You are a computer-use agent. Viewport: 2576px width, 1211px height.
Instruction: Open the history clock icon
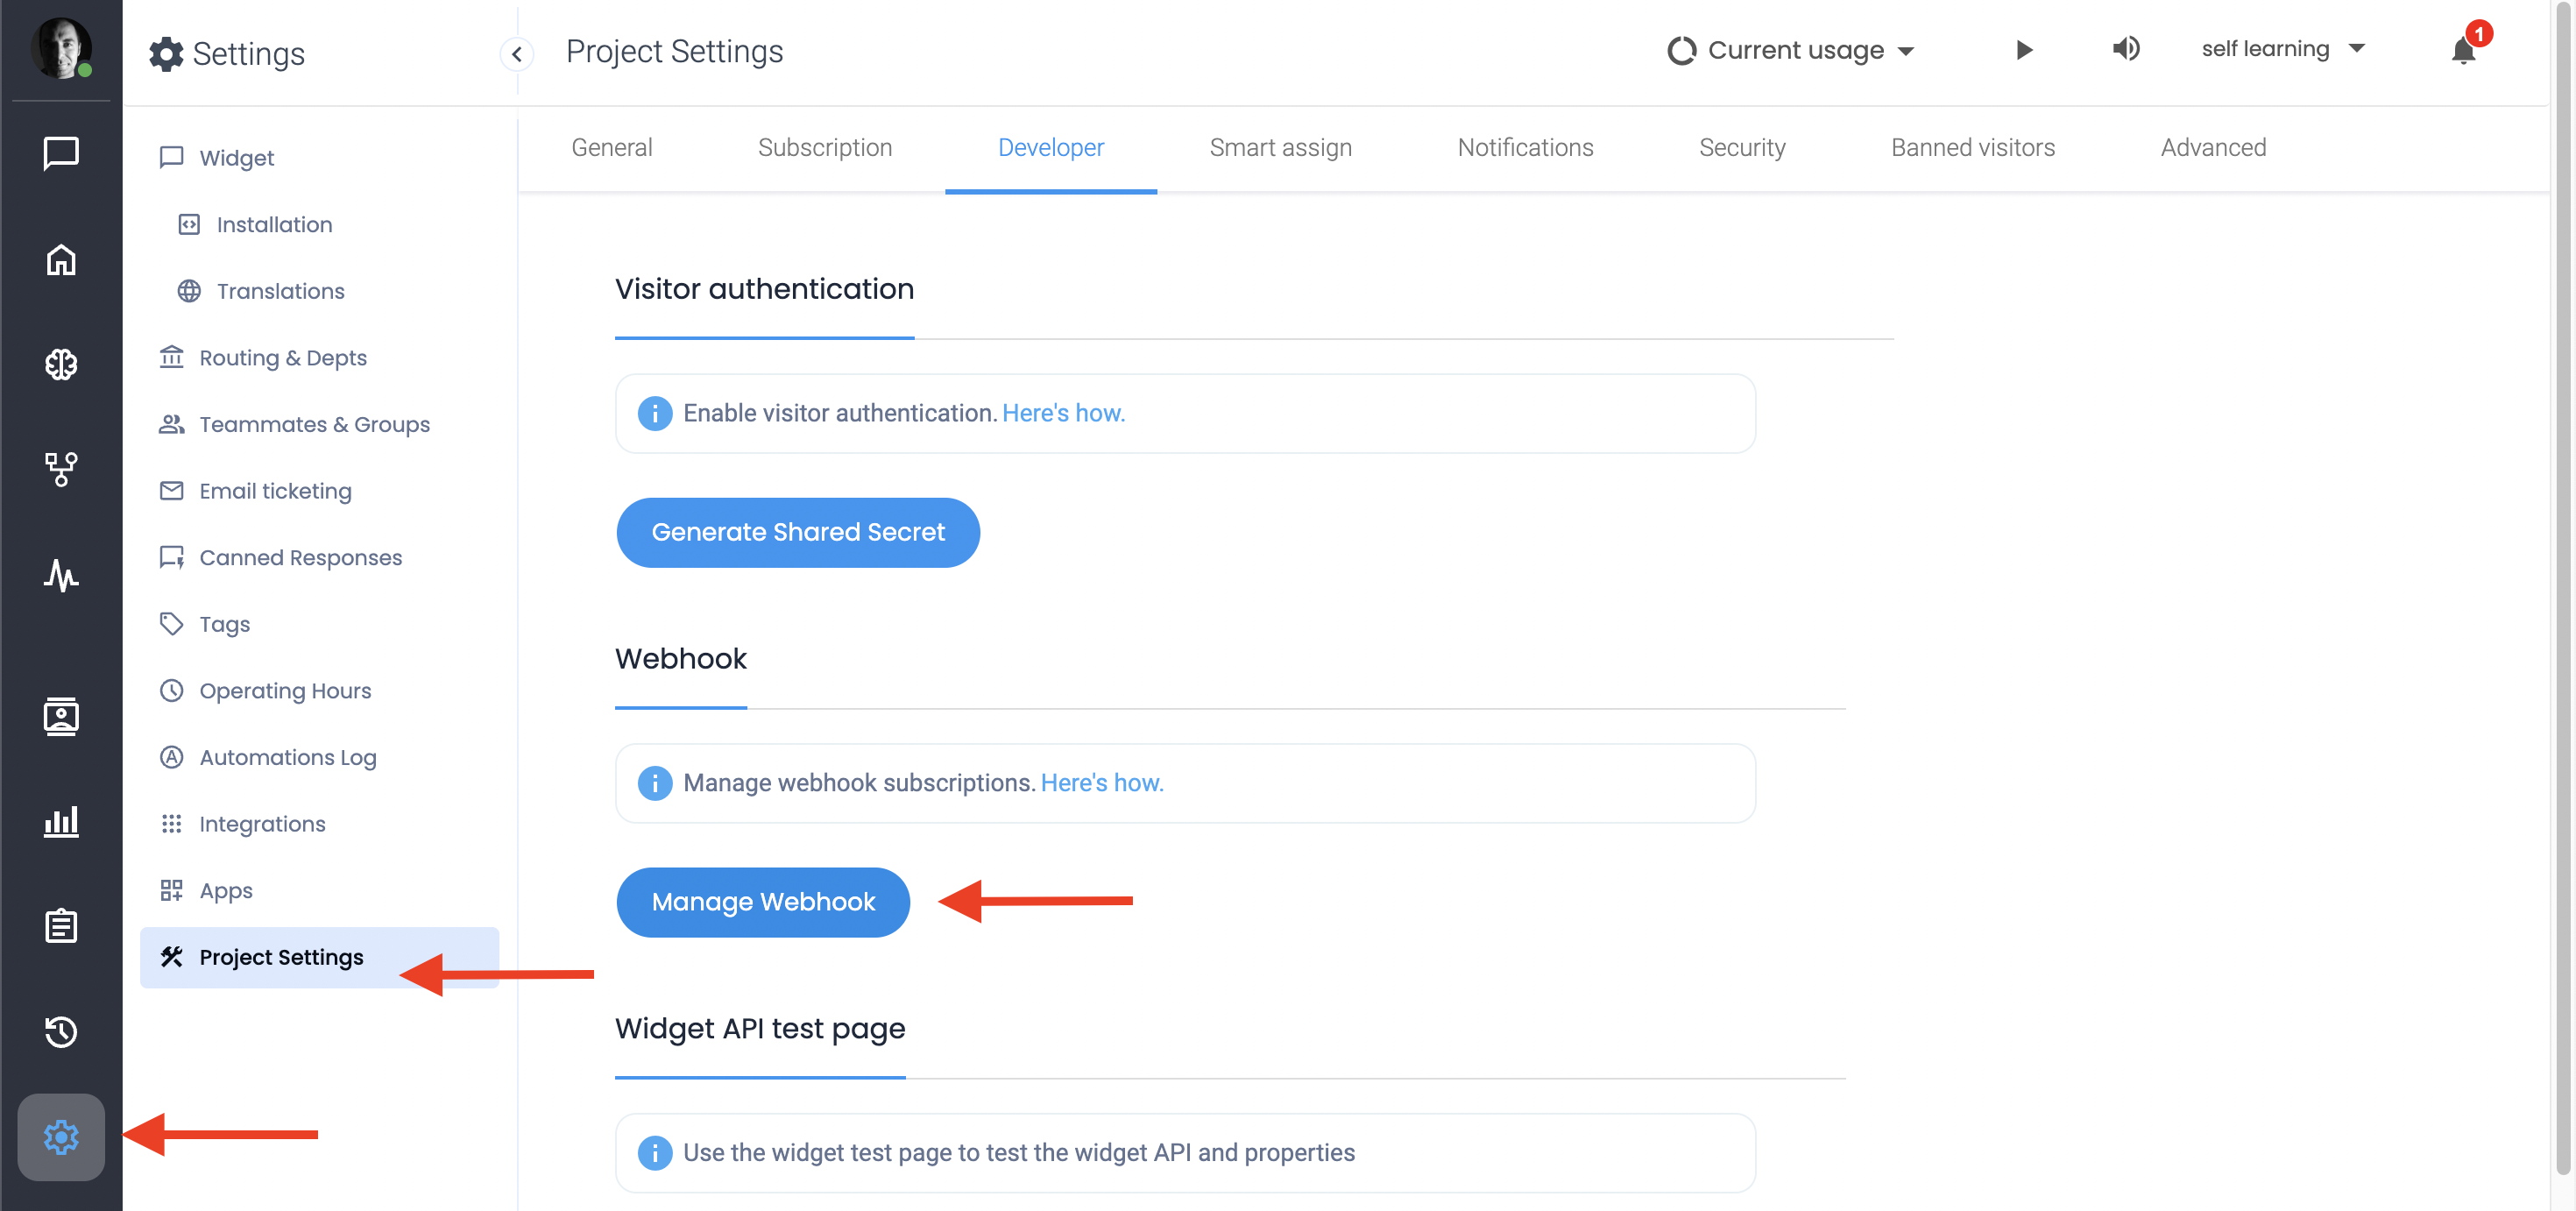click(61, 1031)
